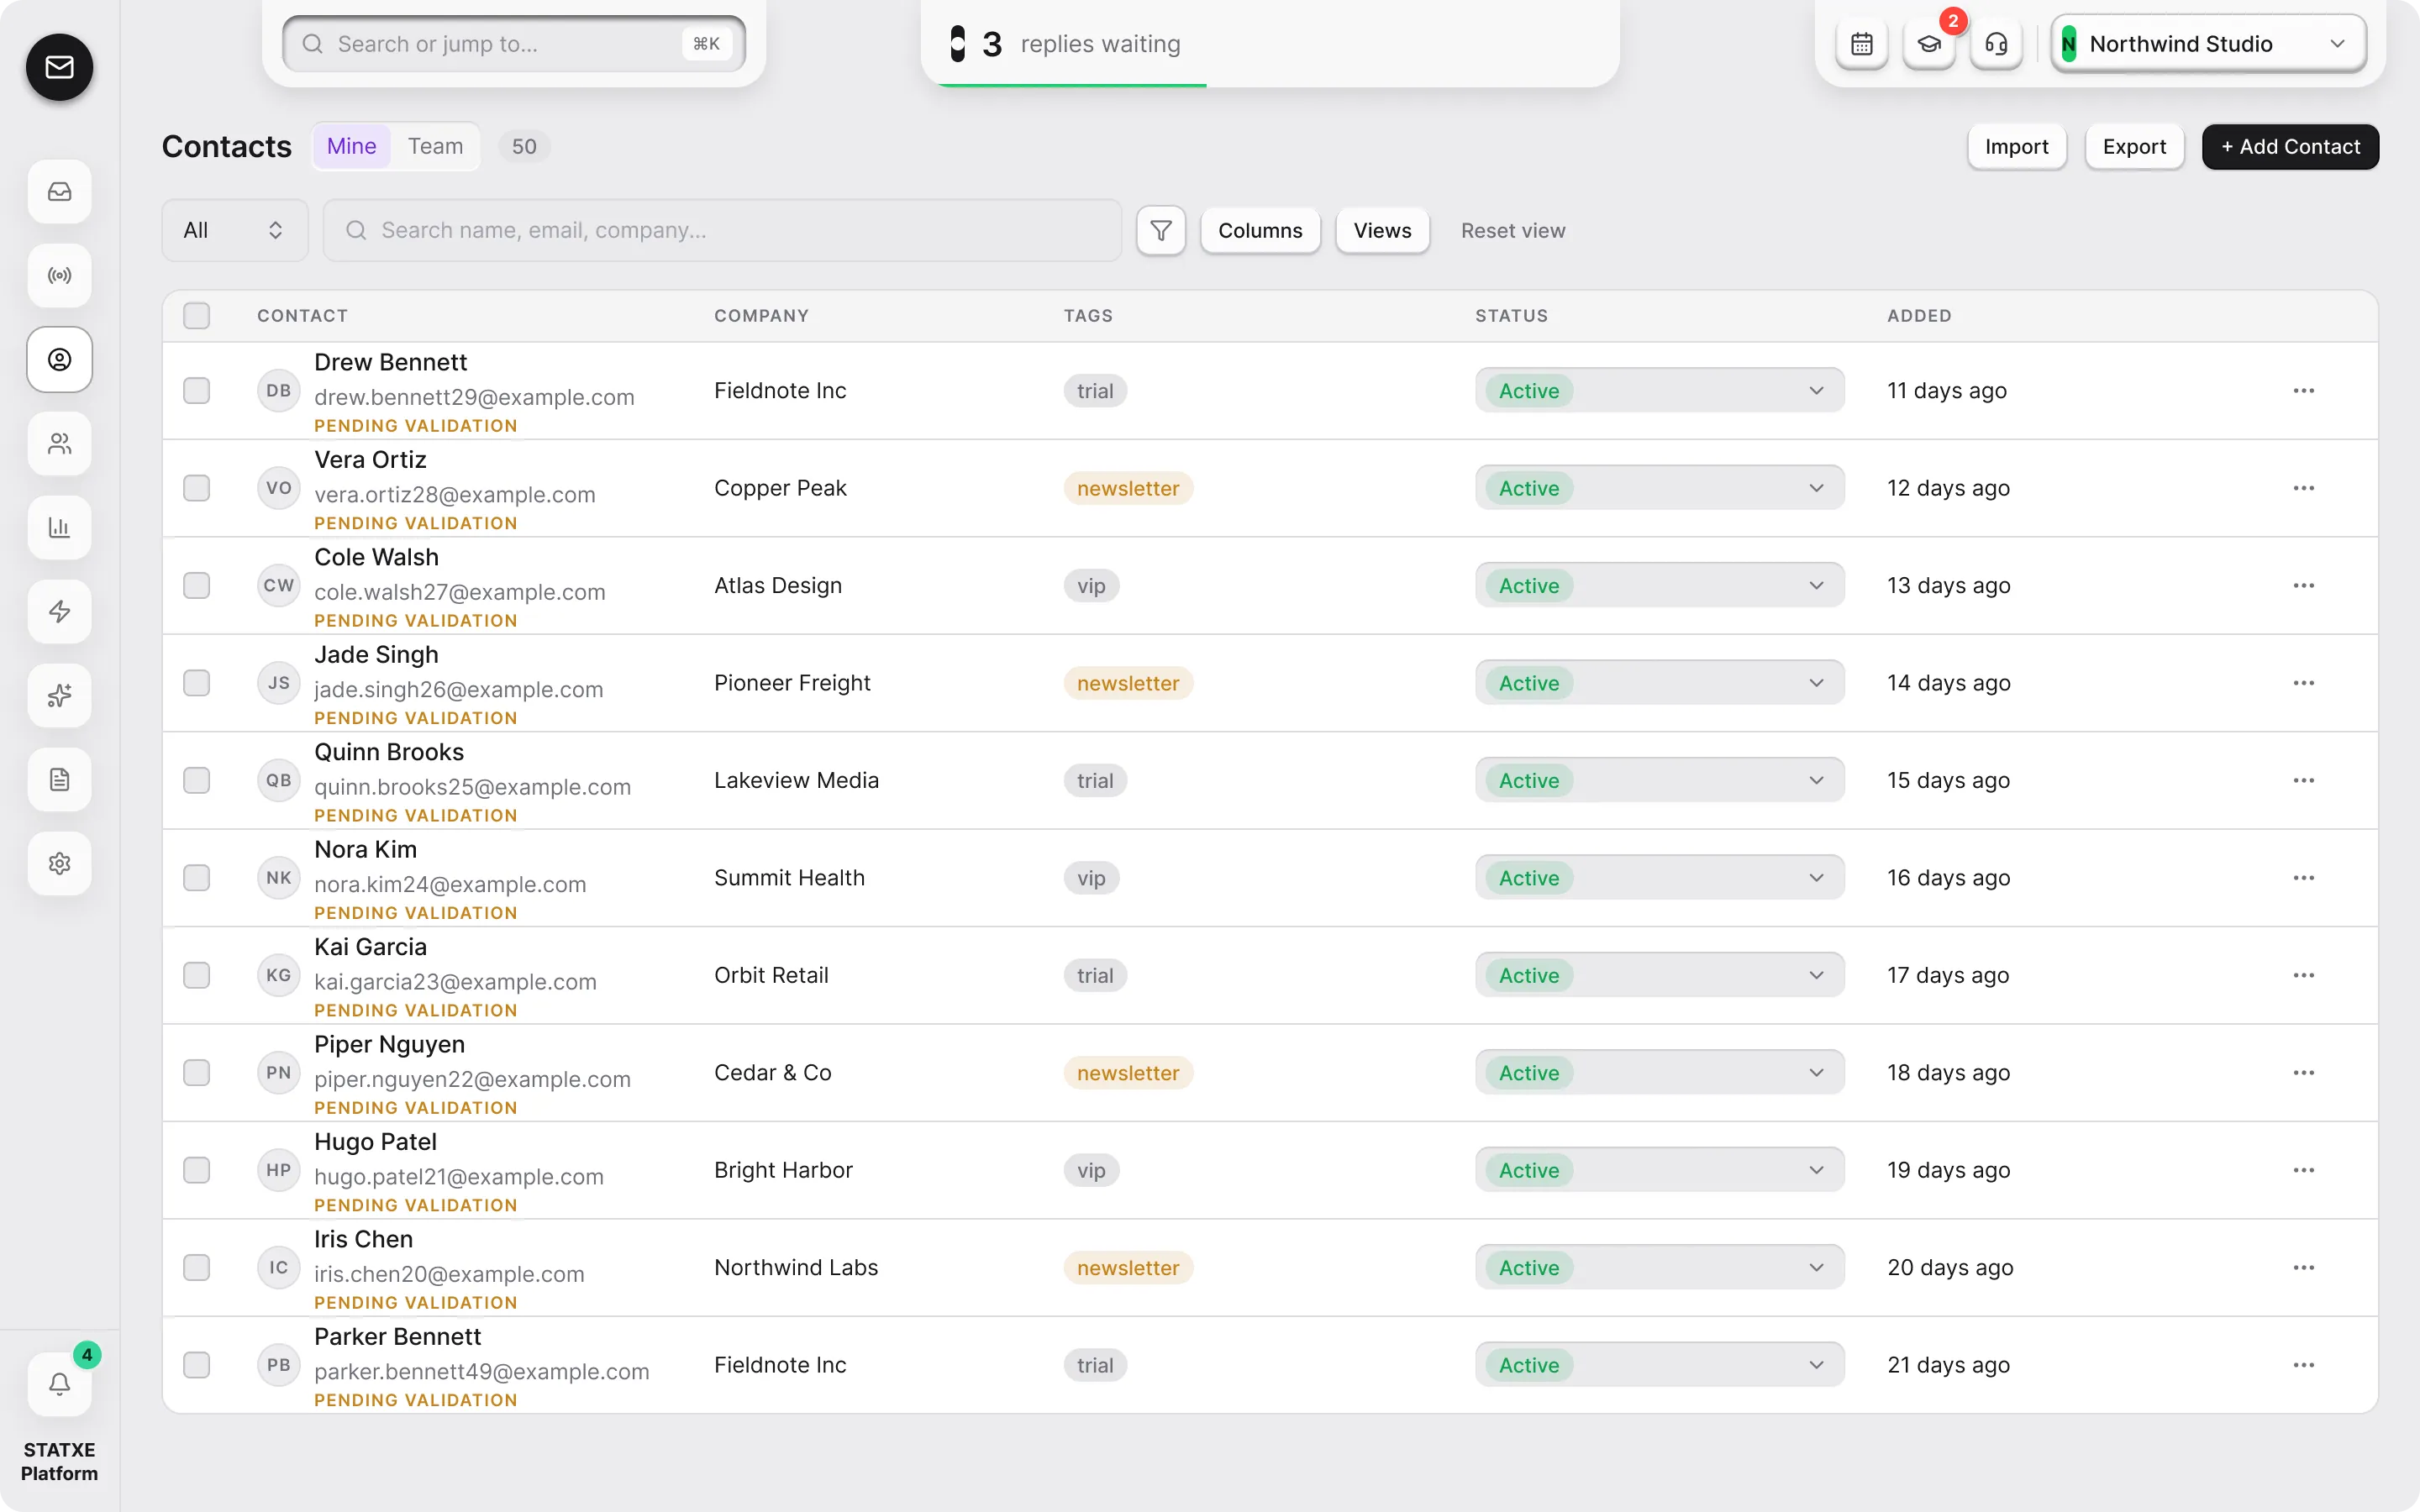Click the Export button
The image size is (2420, 1512).
[2134, 147]
